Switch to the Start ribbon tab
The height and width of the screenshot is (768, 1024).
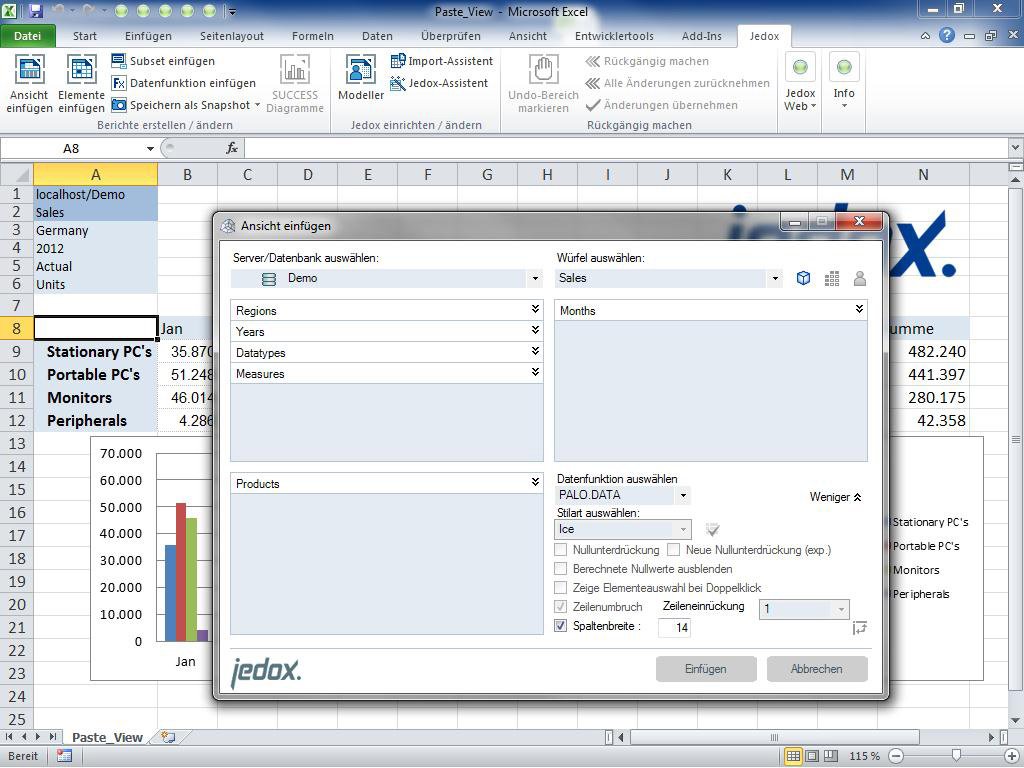[85, 36]
